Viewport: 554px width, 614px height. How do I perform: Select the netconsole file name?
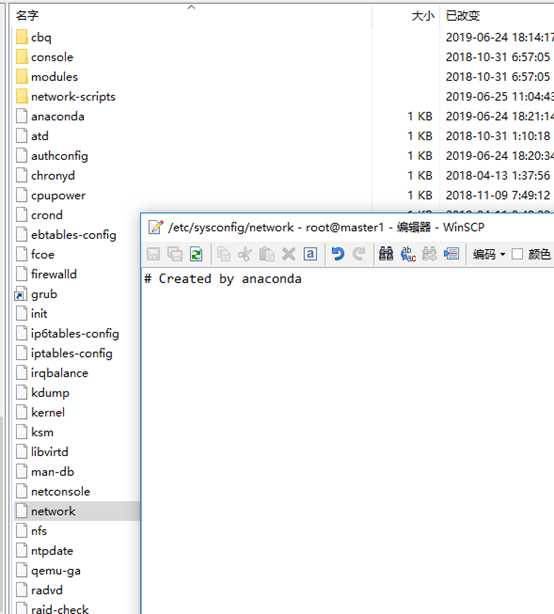(61, 491)
